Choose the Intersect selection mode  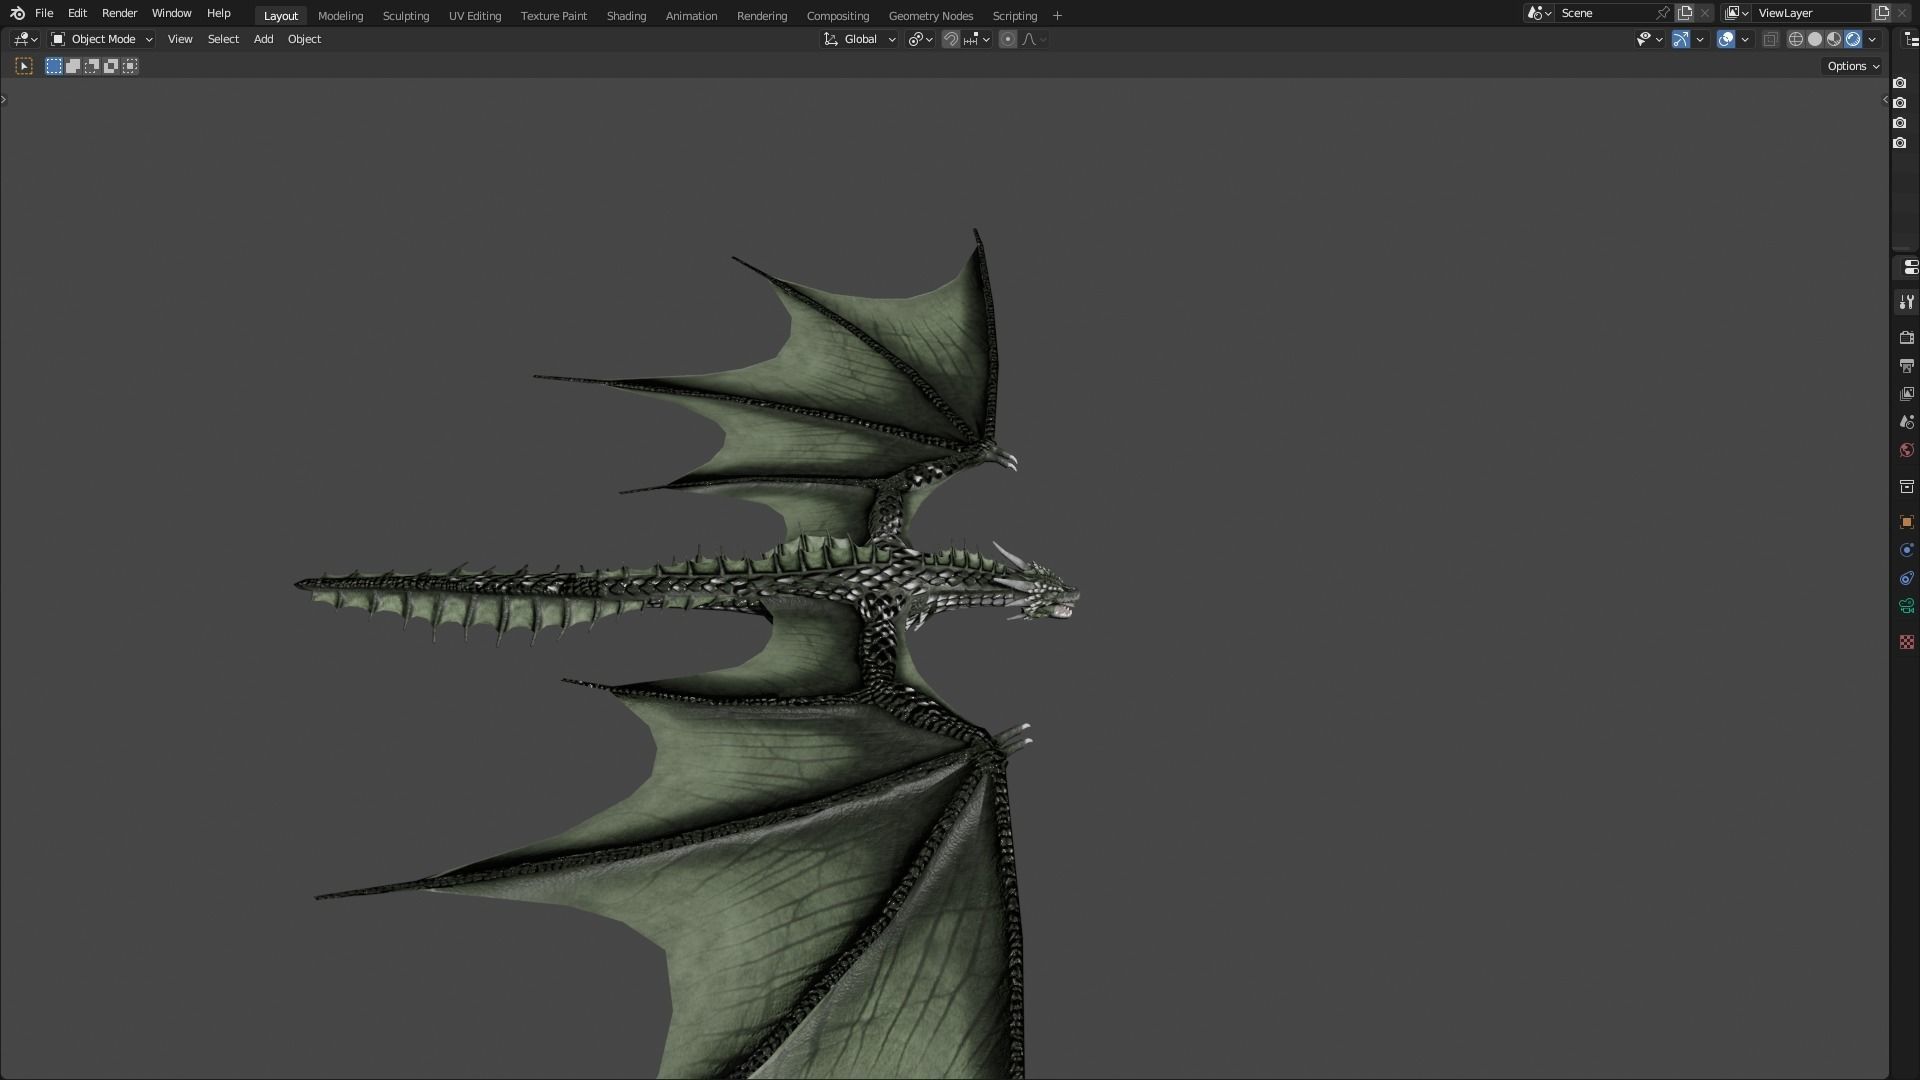(x=130, y=66)
